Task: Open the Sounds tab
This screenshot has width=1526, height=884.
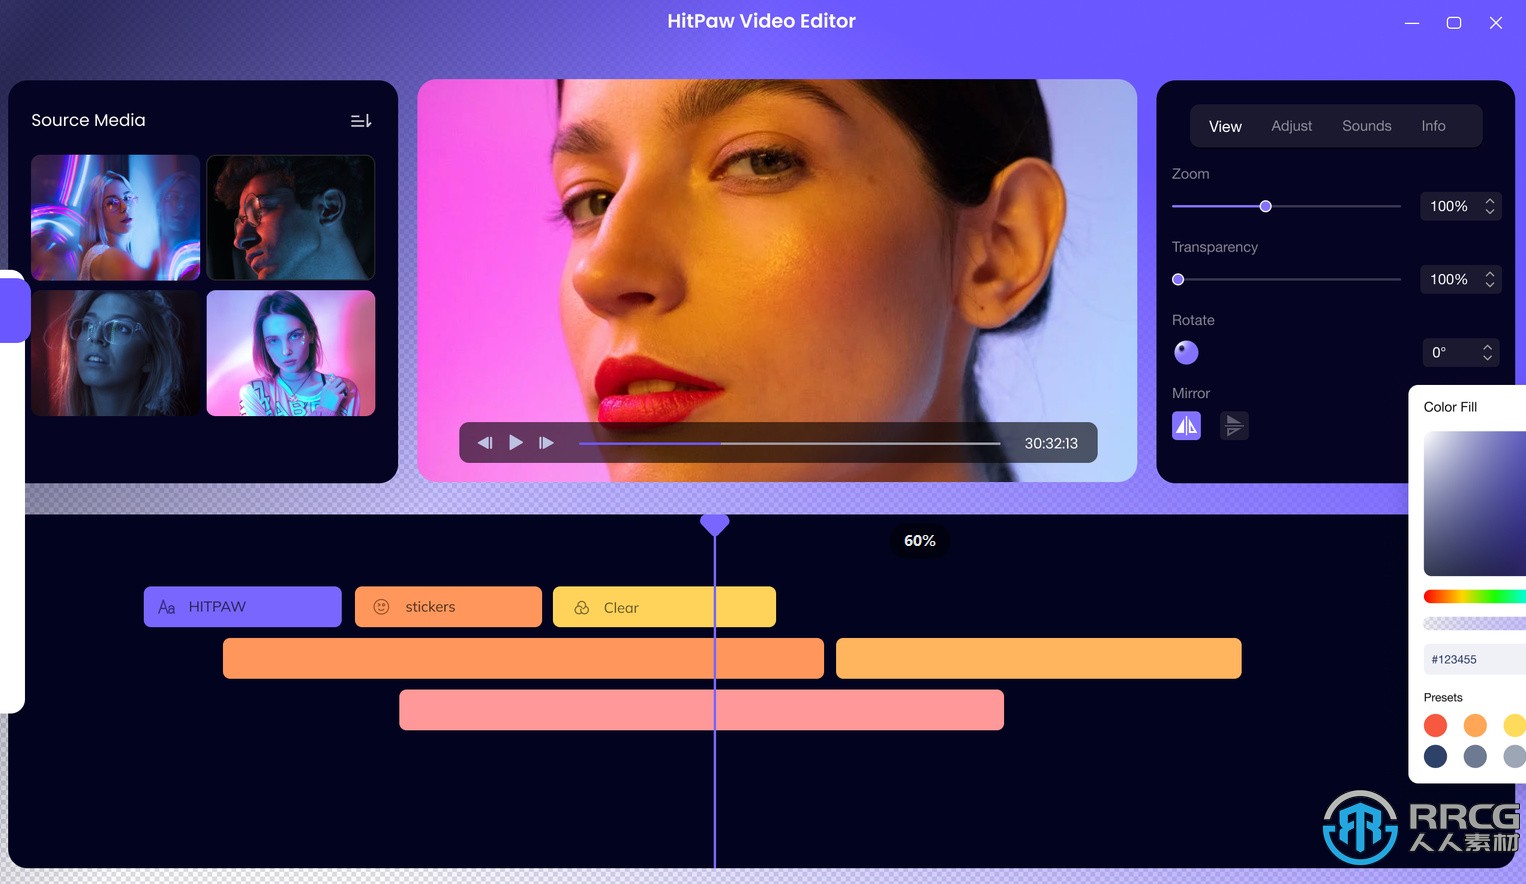Action: 1366,126
